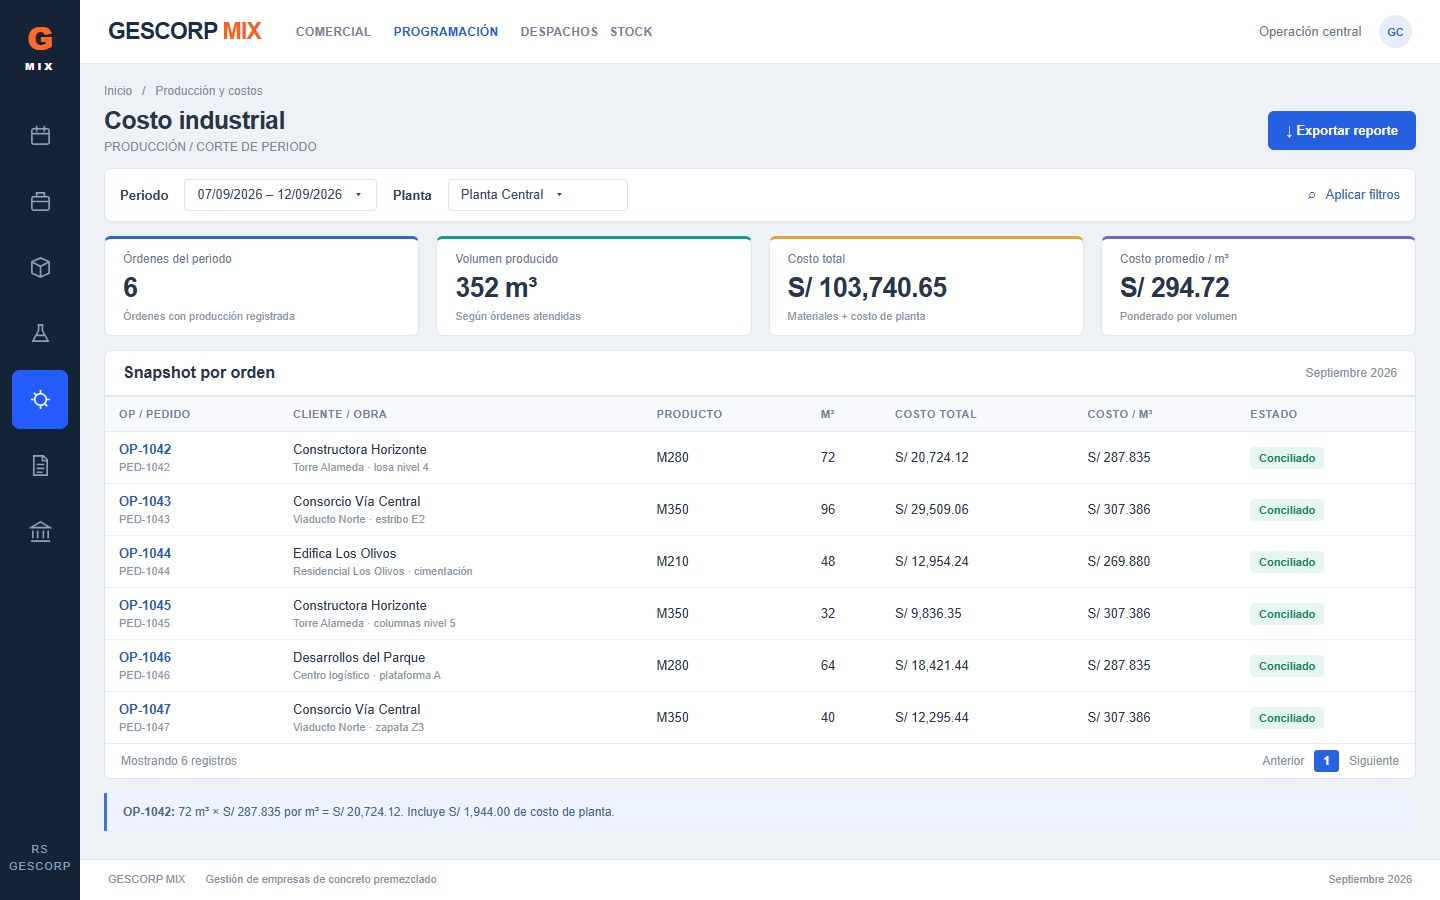Select the Volumen producido card showing 352 m³
The image size is (1440, 900).
click(594, 286)
